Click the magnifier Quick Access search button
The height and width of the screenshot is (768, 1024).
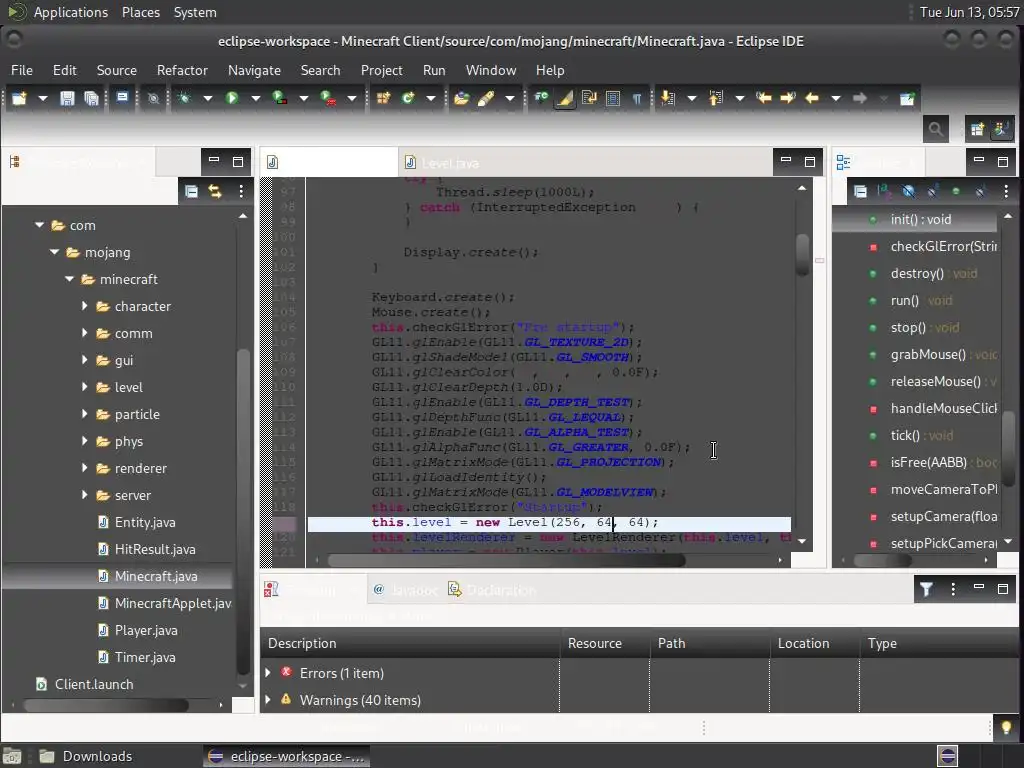(936, 129)
